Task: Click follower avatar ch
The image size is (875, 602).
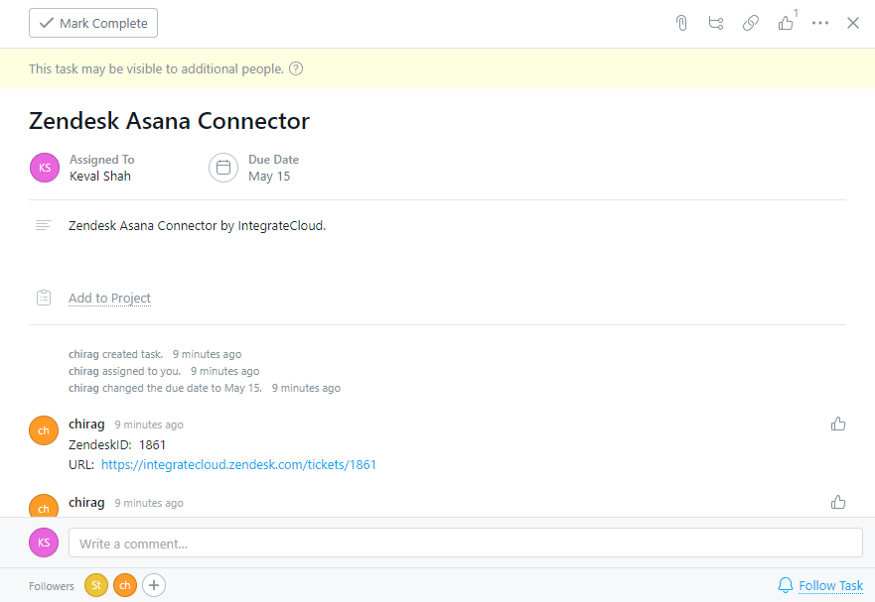Action: click(x=125, y=585)
